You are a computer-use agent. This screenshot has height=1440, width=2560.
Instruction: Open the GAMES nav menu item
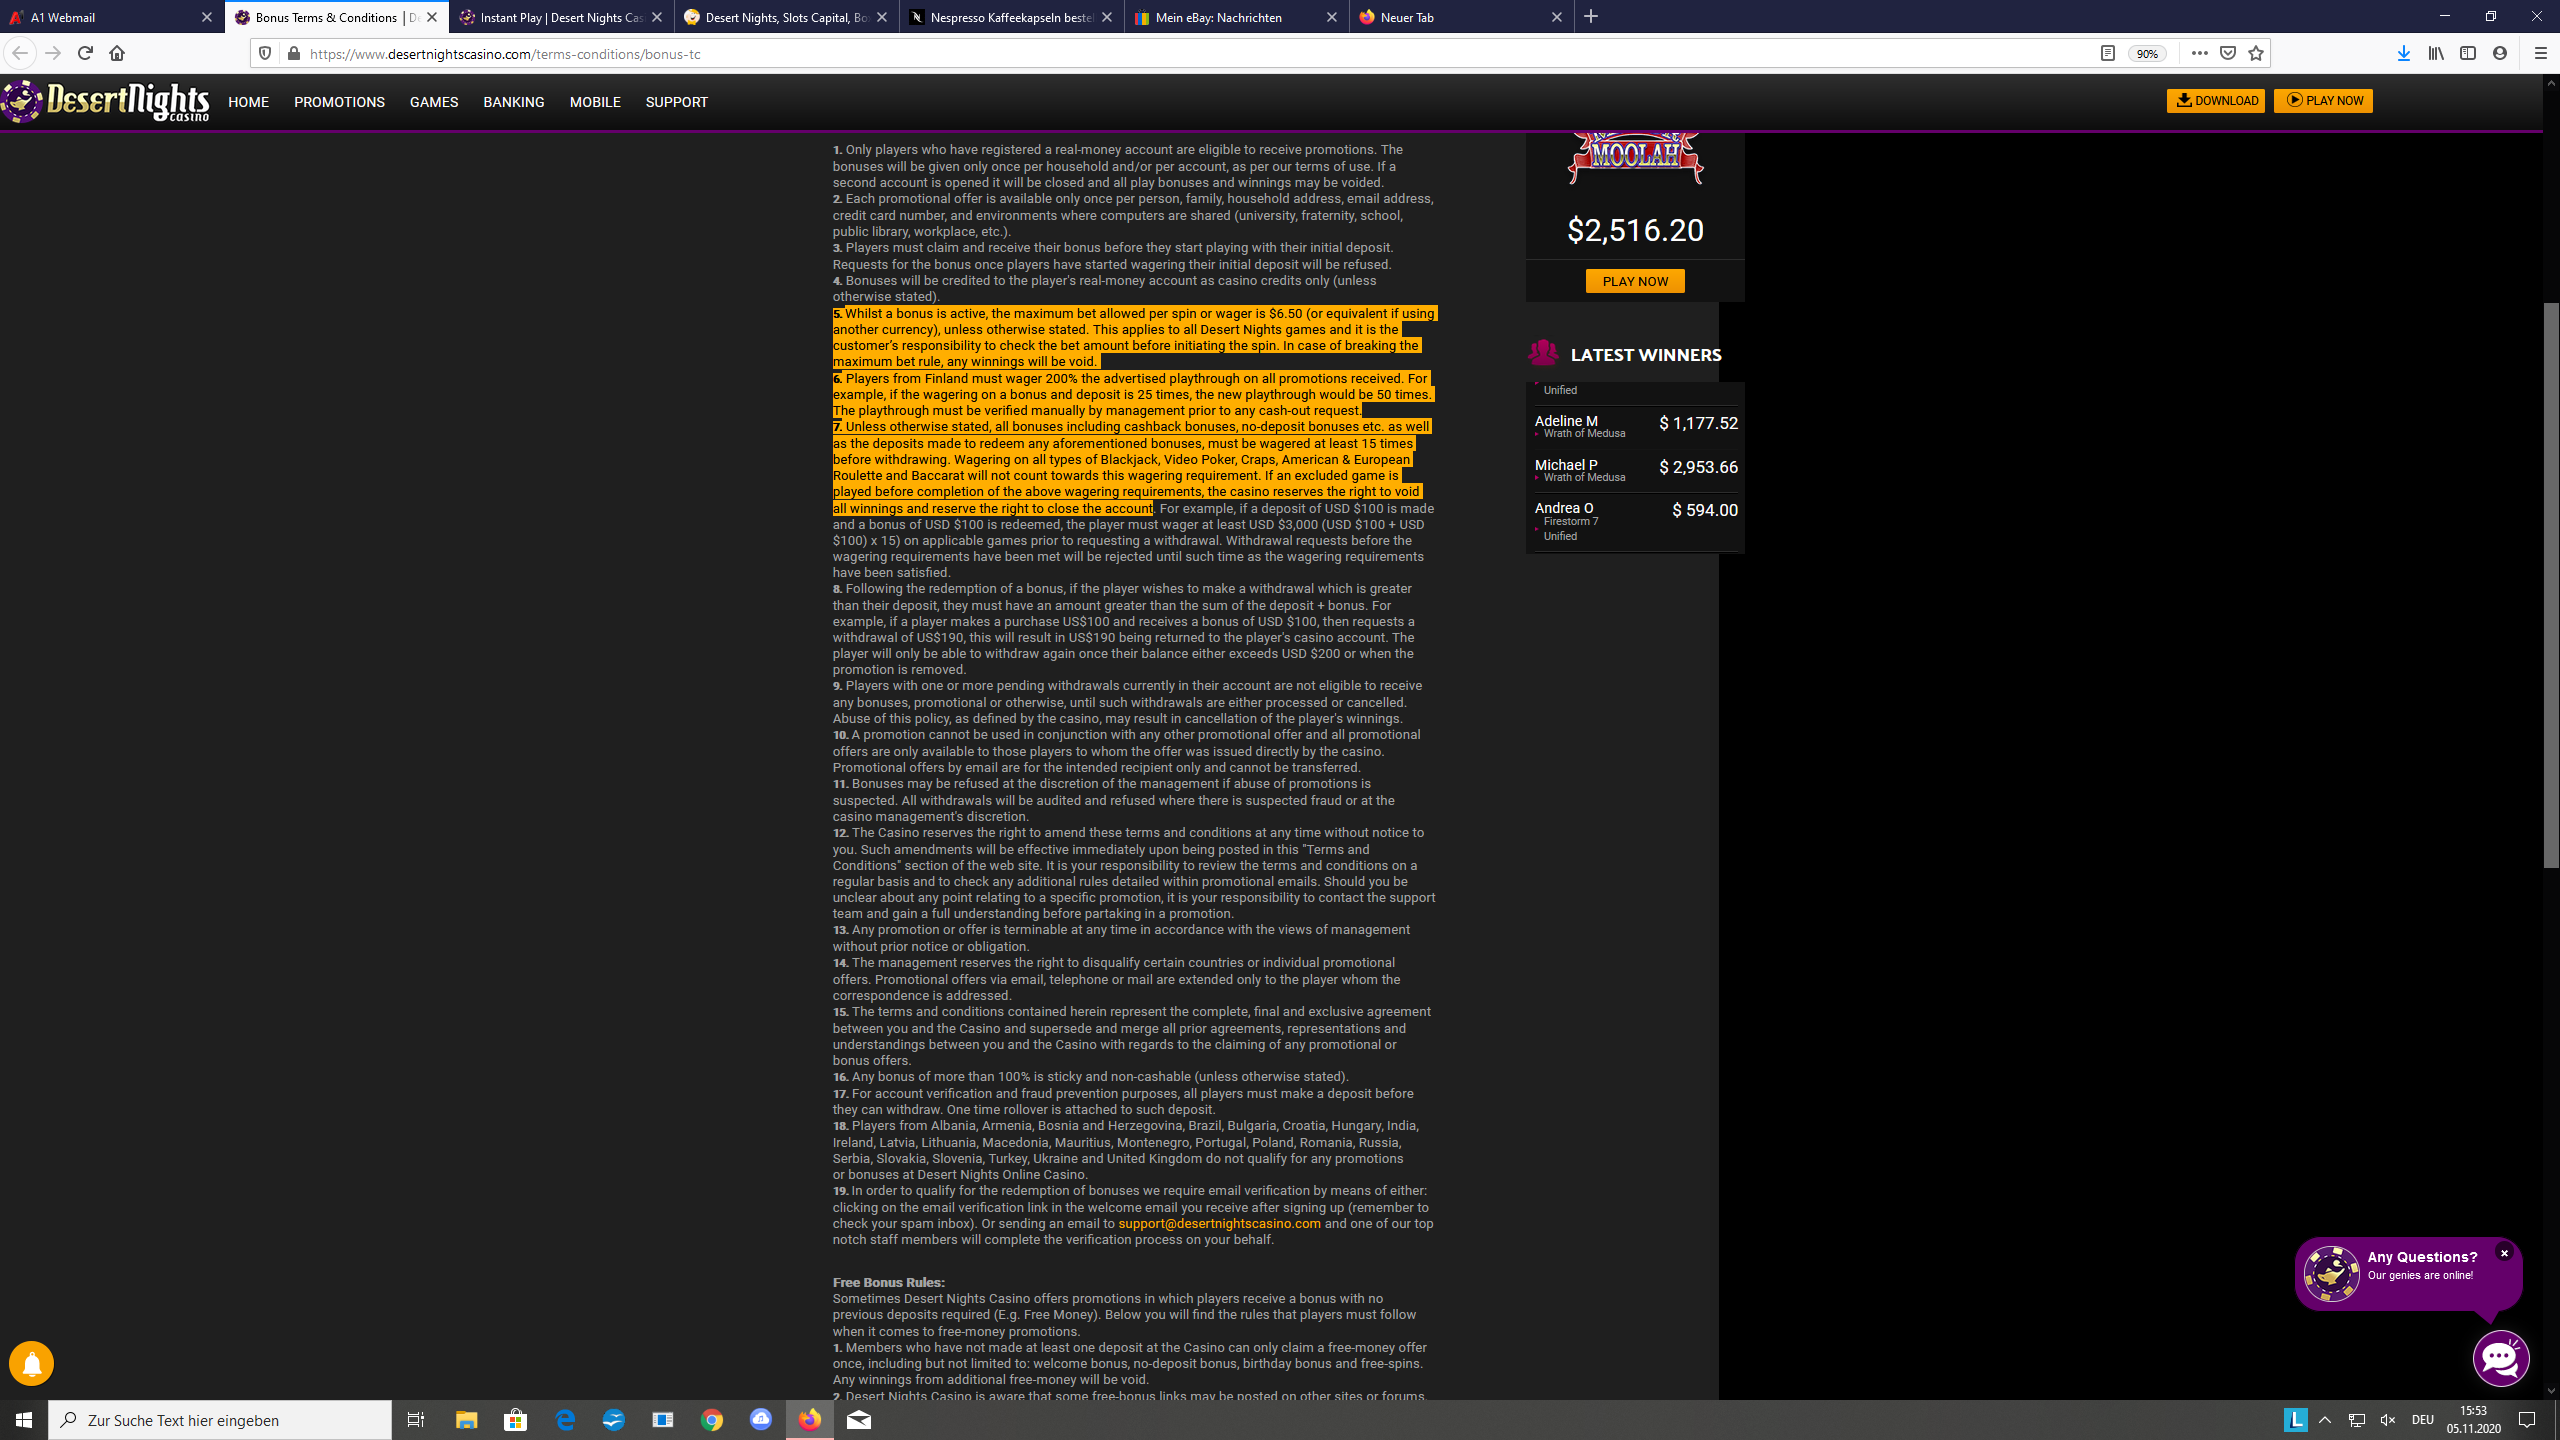[x=434, y=102]
